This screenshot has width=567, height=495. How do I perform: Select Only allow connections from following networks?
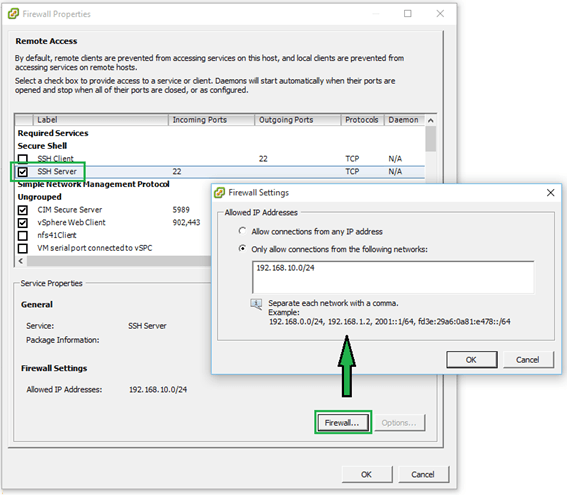242,248
